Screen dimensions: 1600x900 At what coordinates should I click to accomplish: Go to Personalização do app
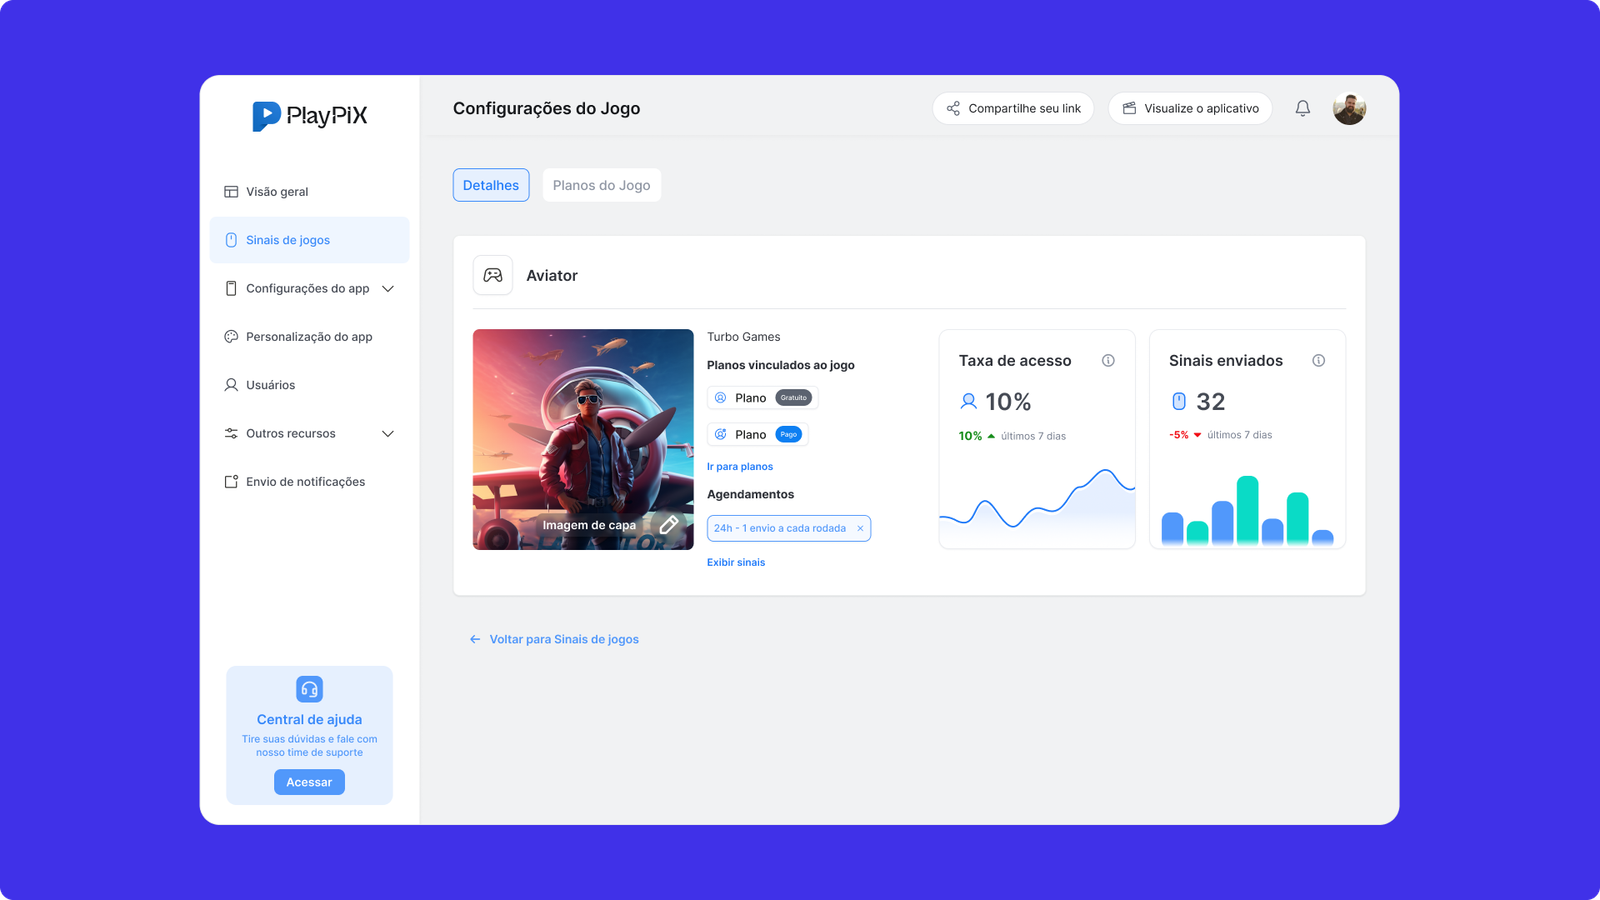(x=309, y=337)
